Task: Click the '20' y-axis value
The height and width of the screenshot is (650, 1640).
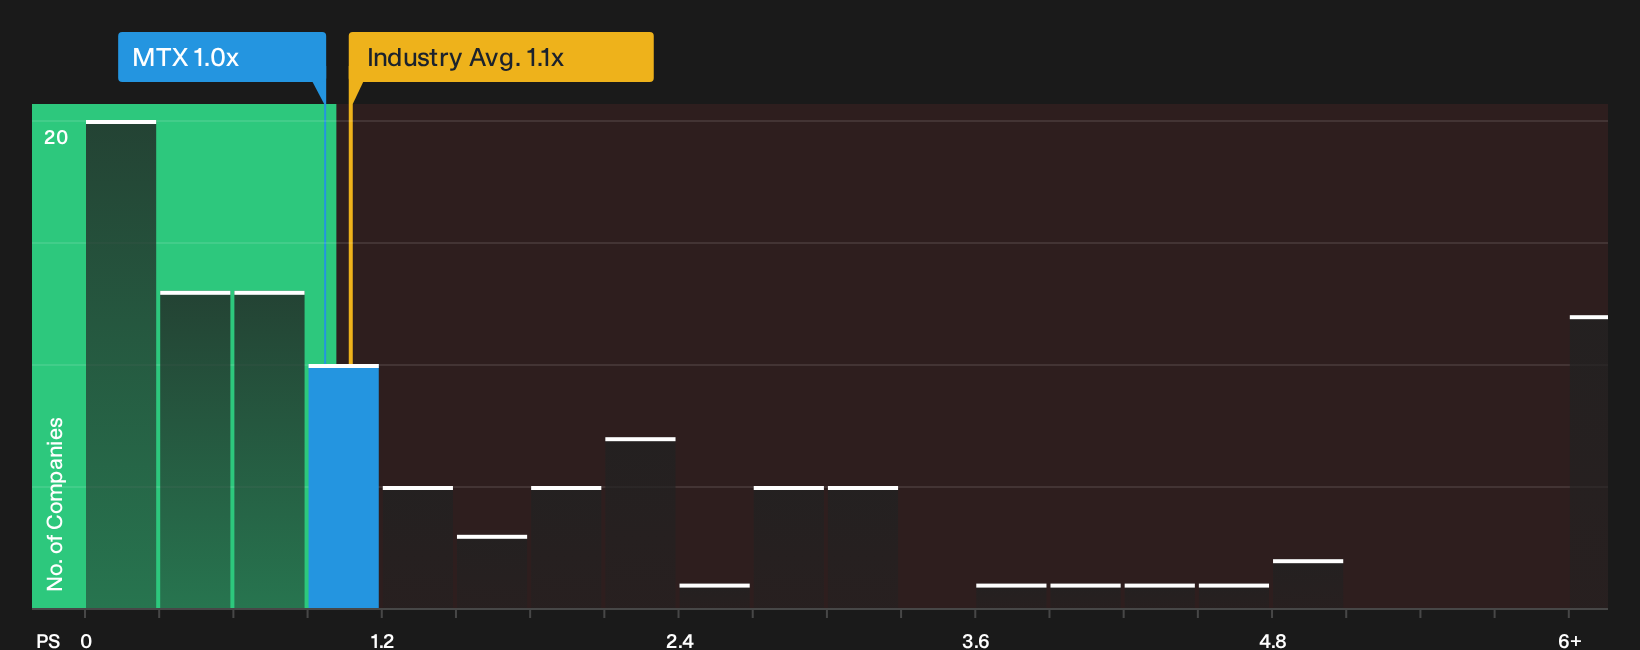Action: tap(56, 138)
